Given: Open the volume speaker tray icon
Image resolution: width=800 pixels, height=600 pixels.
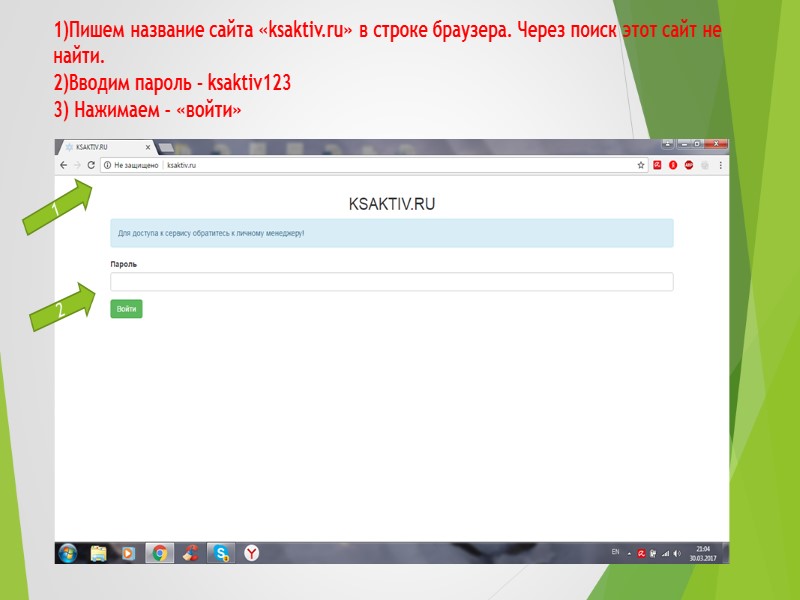Looking at the screenshot, I should click(x=677, y=554).
